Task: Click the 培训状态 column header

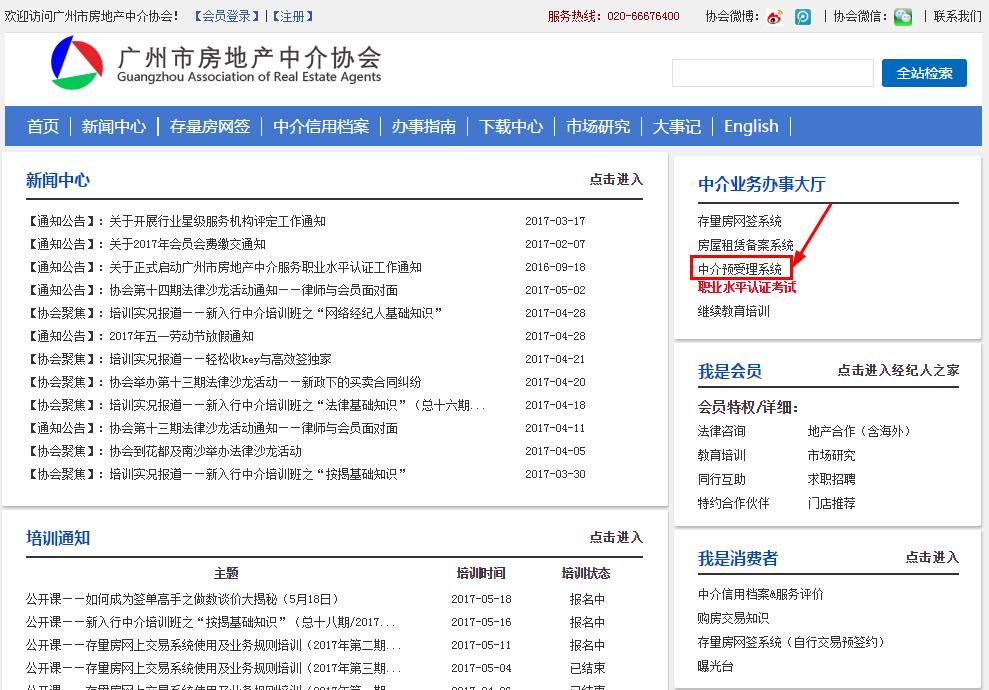Action: (x=586, y=573)
